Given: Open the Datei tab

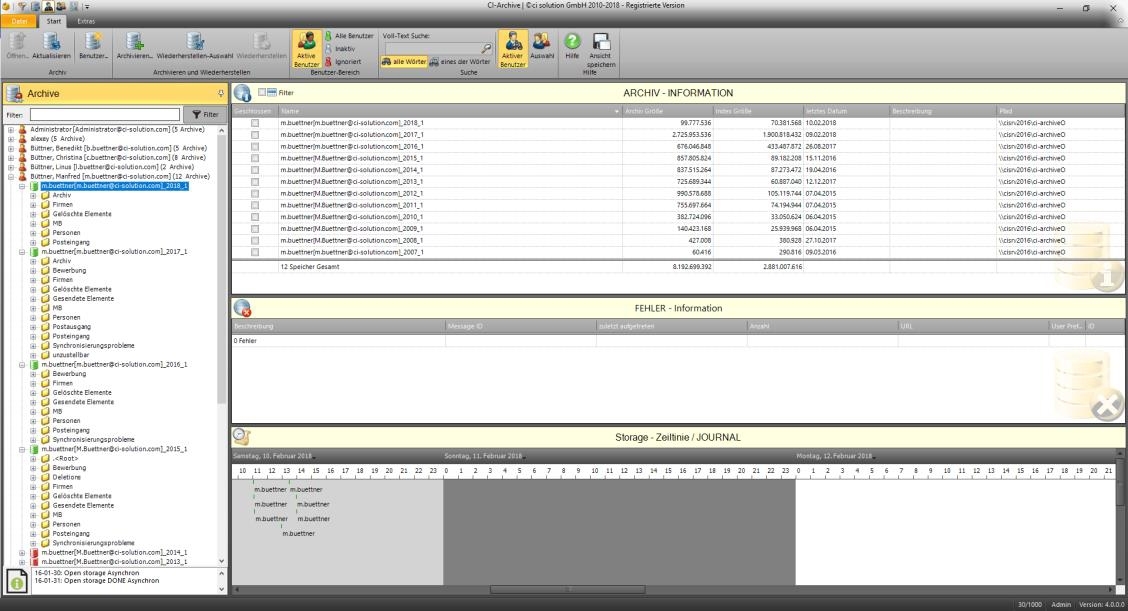Looking at the screenshot, I should [x=19, y=22].
